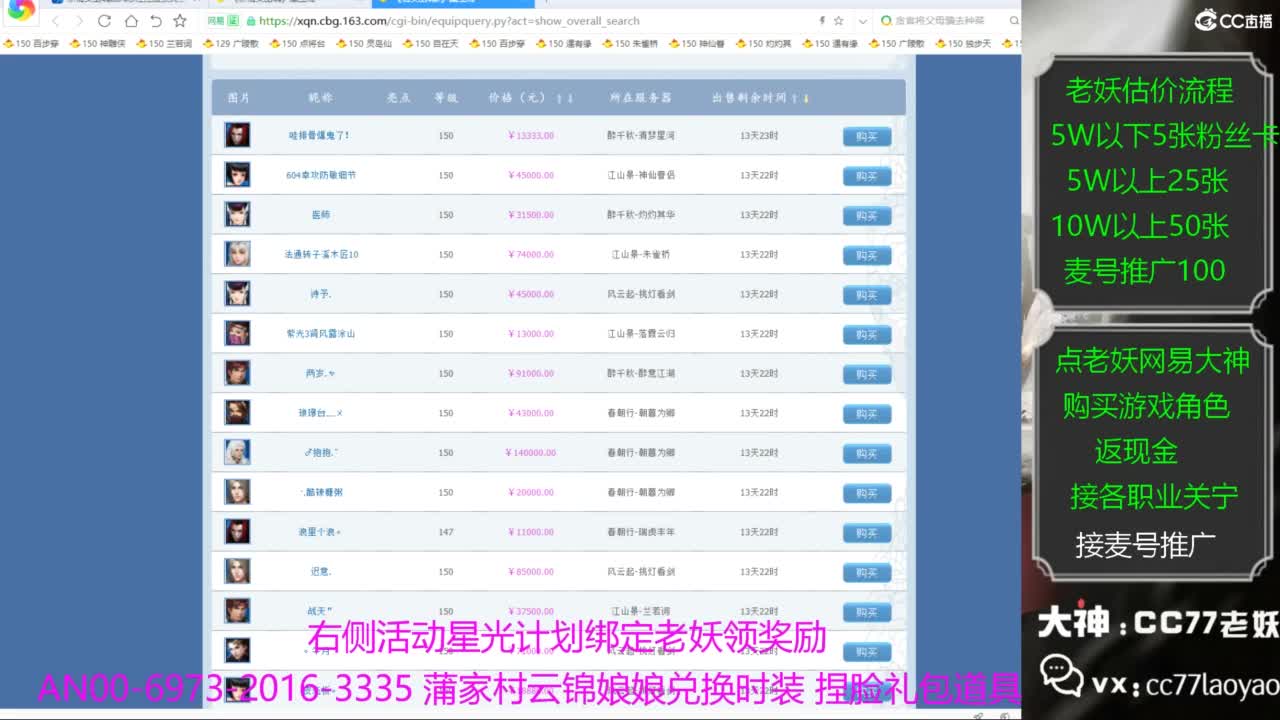The width and height of the screenshot is (1280, 720).
Task: Click the browser forward arrow
Action: pyautogui.click(x=79, y=21)
